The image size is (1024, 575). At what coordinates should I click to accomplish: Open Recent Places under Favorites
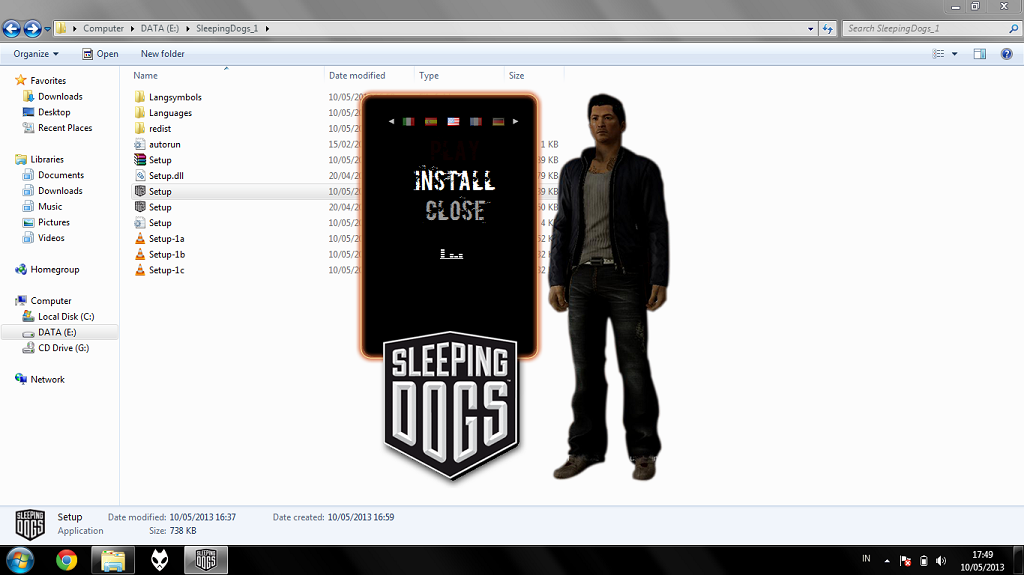(65, 128)
